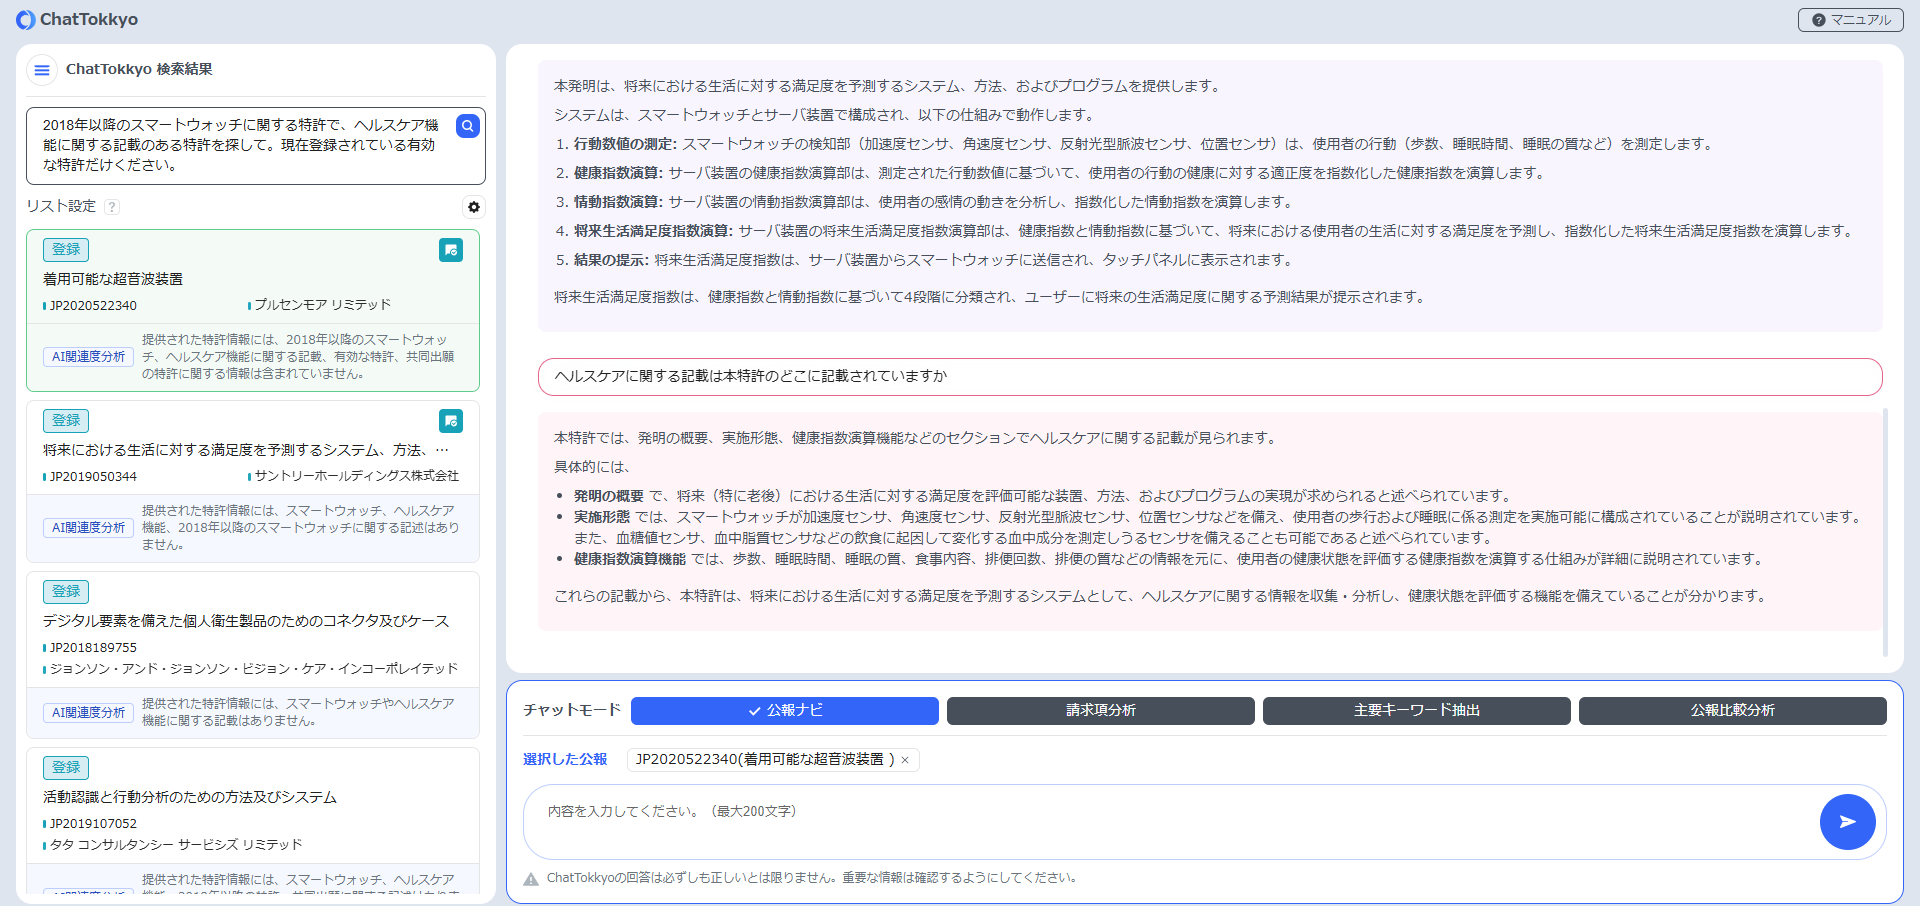Switch to 主要キーワード抽出 chat mode
Viewport: 1920px width, 906px height.
click(x=1416, y=711)
